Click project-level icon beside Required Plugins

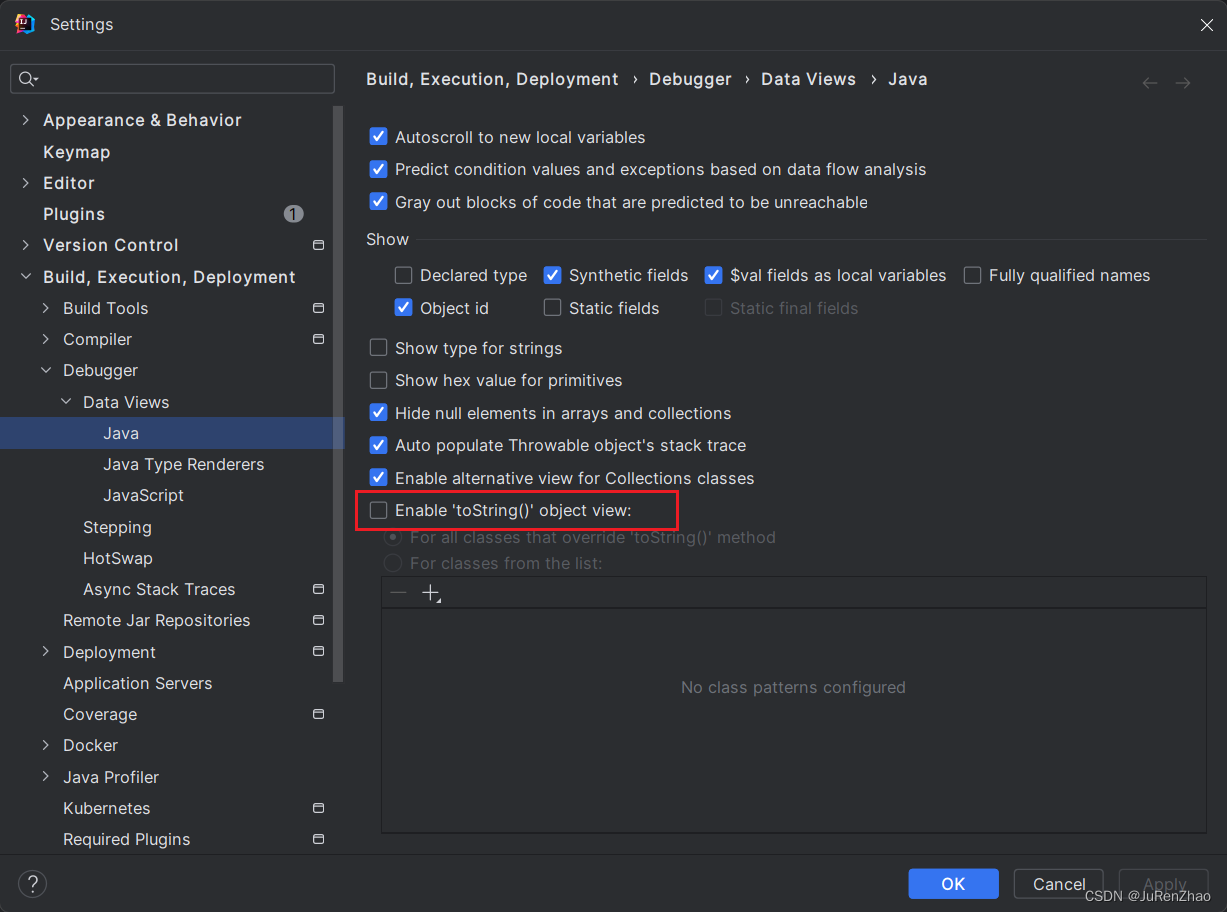[318, 839]
